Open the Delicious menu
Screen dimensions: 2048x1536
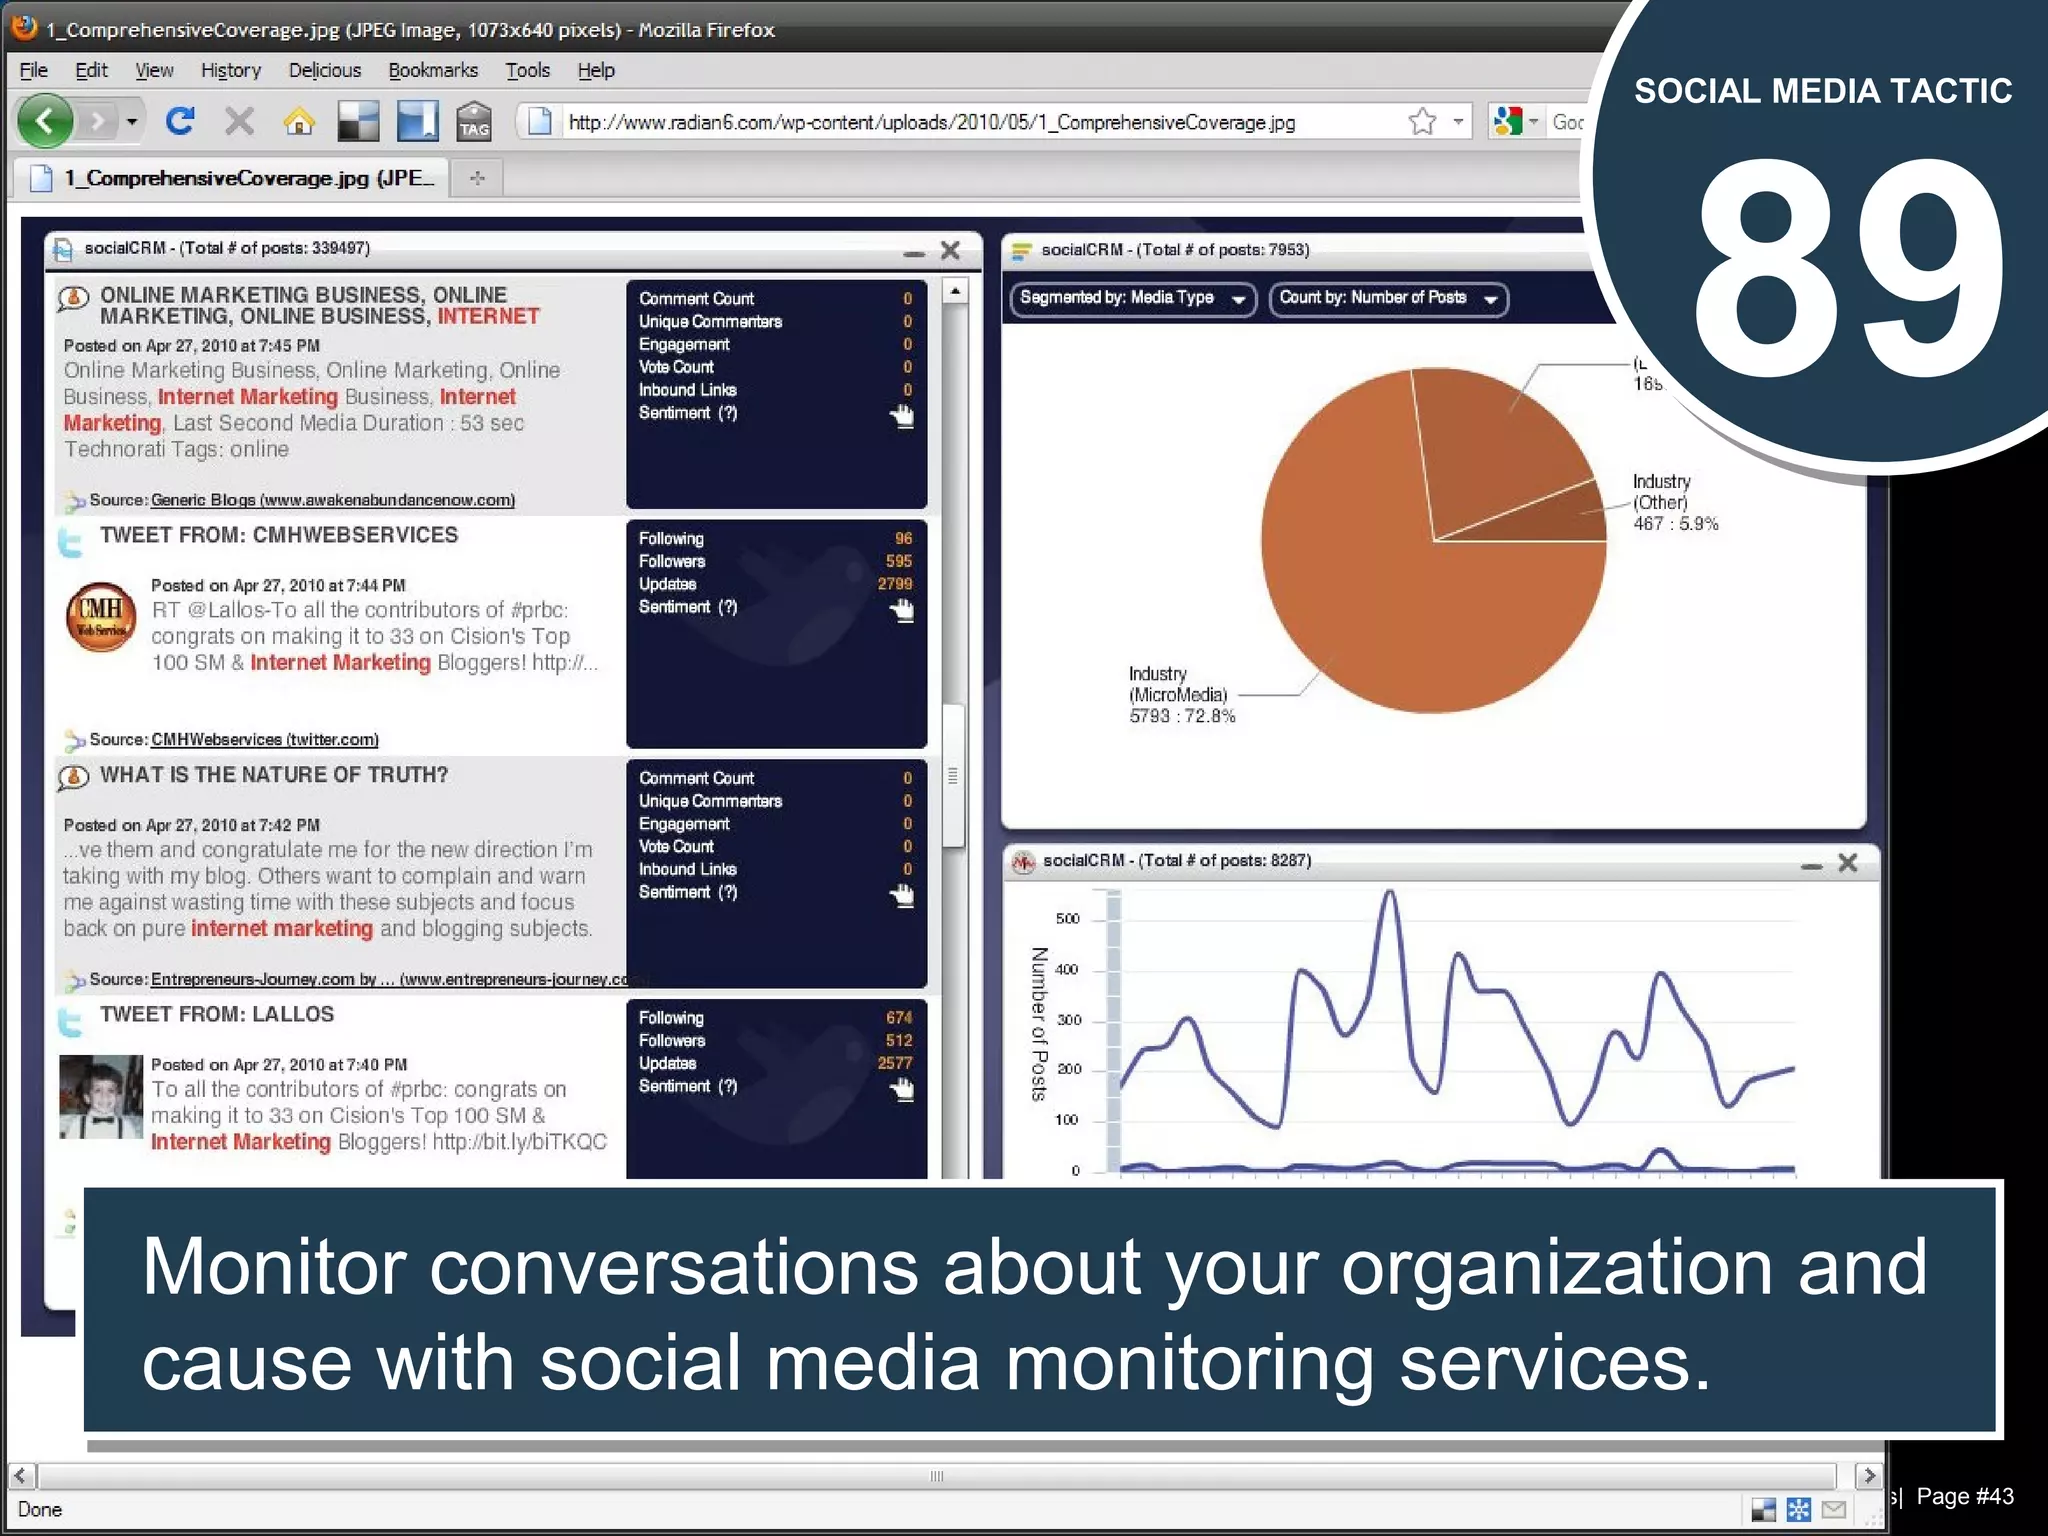[325, 70]
